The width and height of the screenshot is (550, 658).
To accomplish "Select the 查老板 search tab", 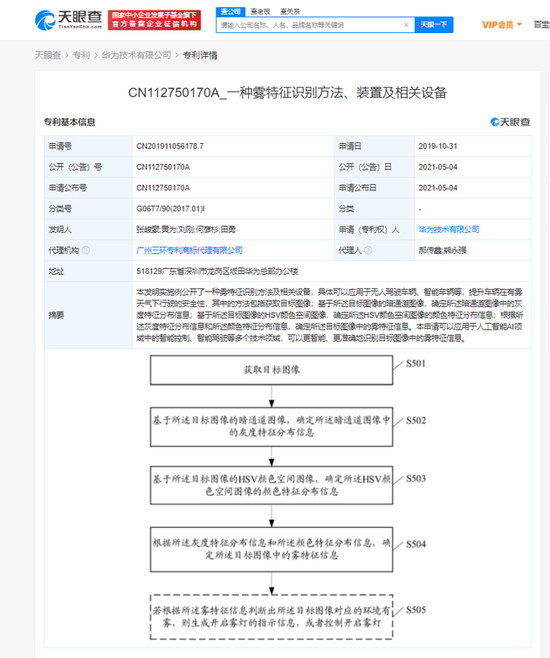I will tap(261, 11).
